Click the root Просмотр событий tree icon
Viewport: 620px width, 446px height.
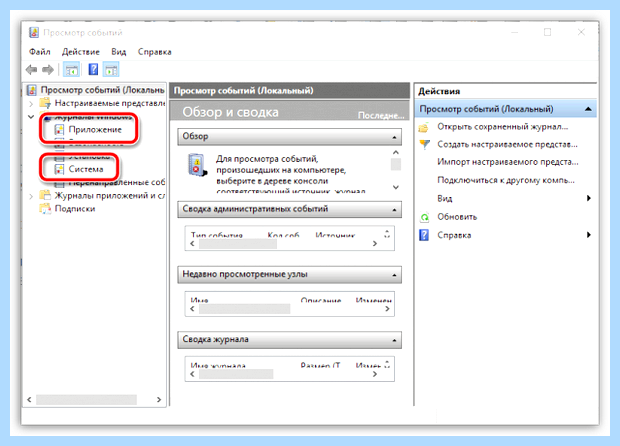pyautogui.click(x=32, y=90)
